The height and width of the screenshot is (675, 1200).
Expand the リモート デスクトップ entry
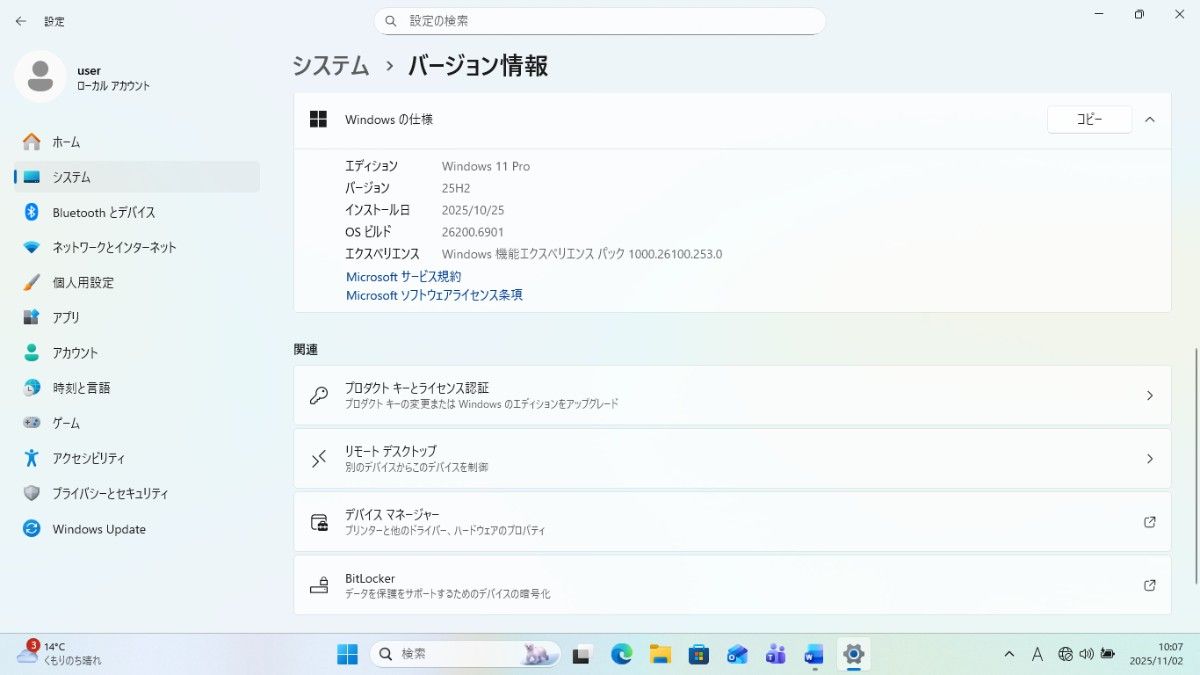click(1149, 459)
